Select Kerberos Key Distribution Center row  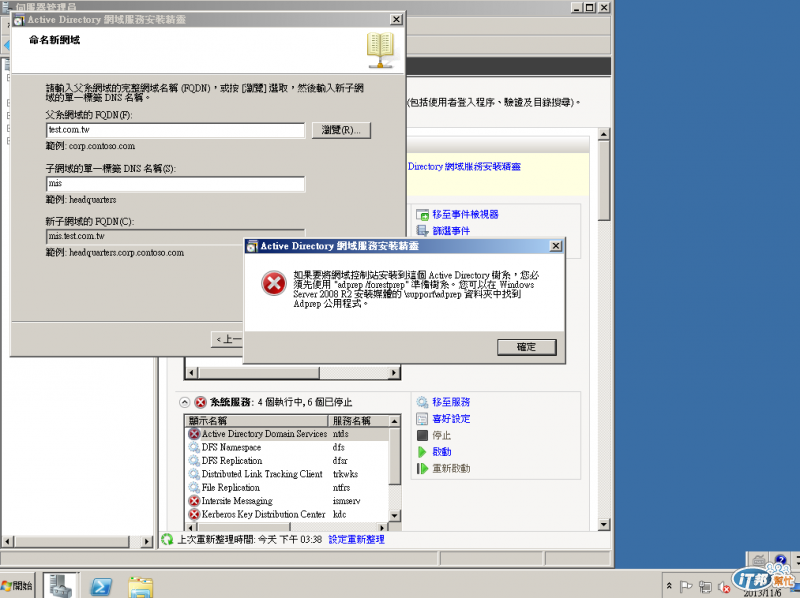287,514
